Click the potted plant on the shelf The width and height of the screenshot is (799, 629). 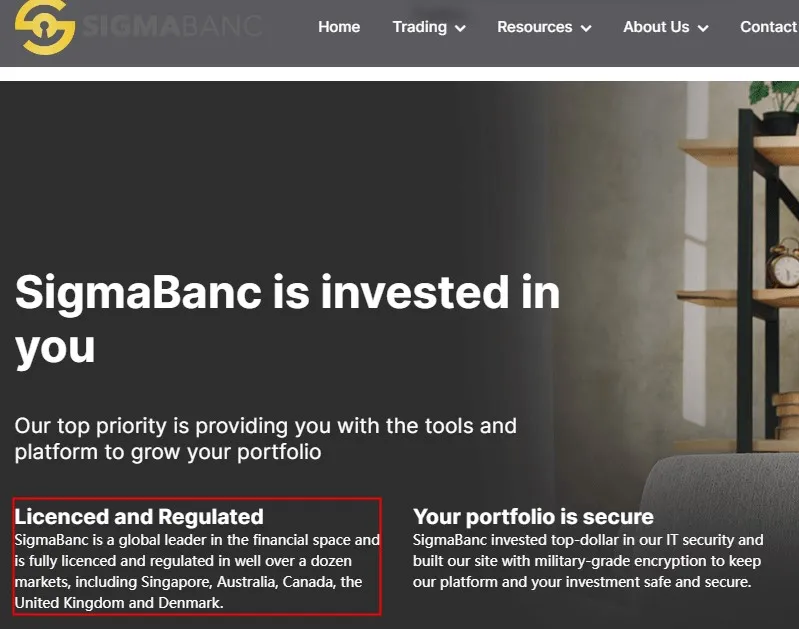(x=777, y=108)
